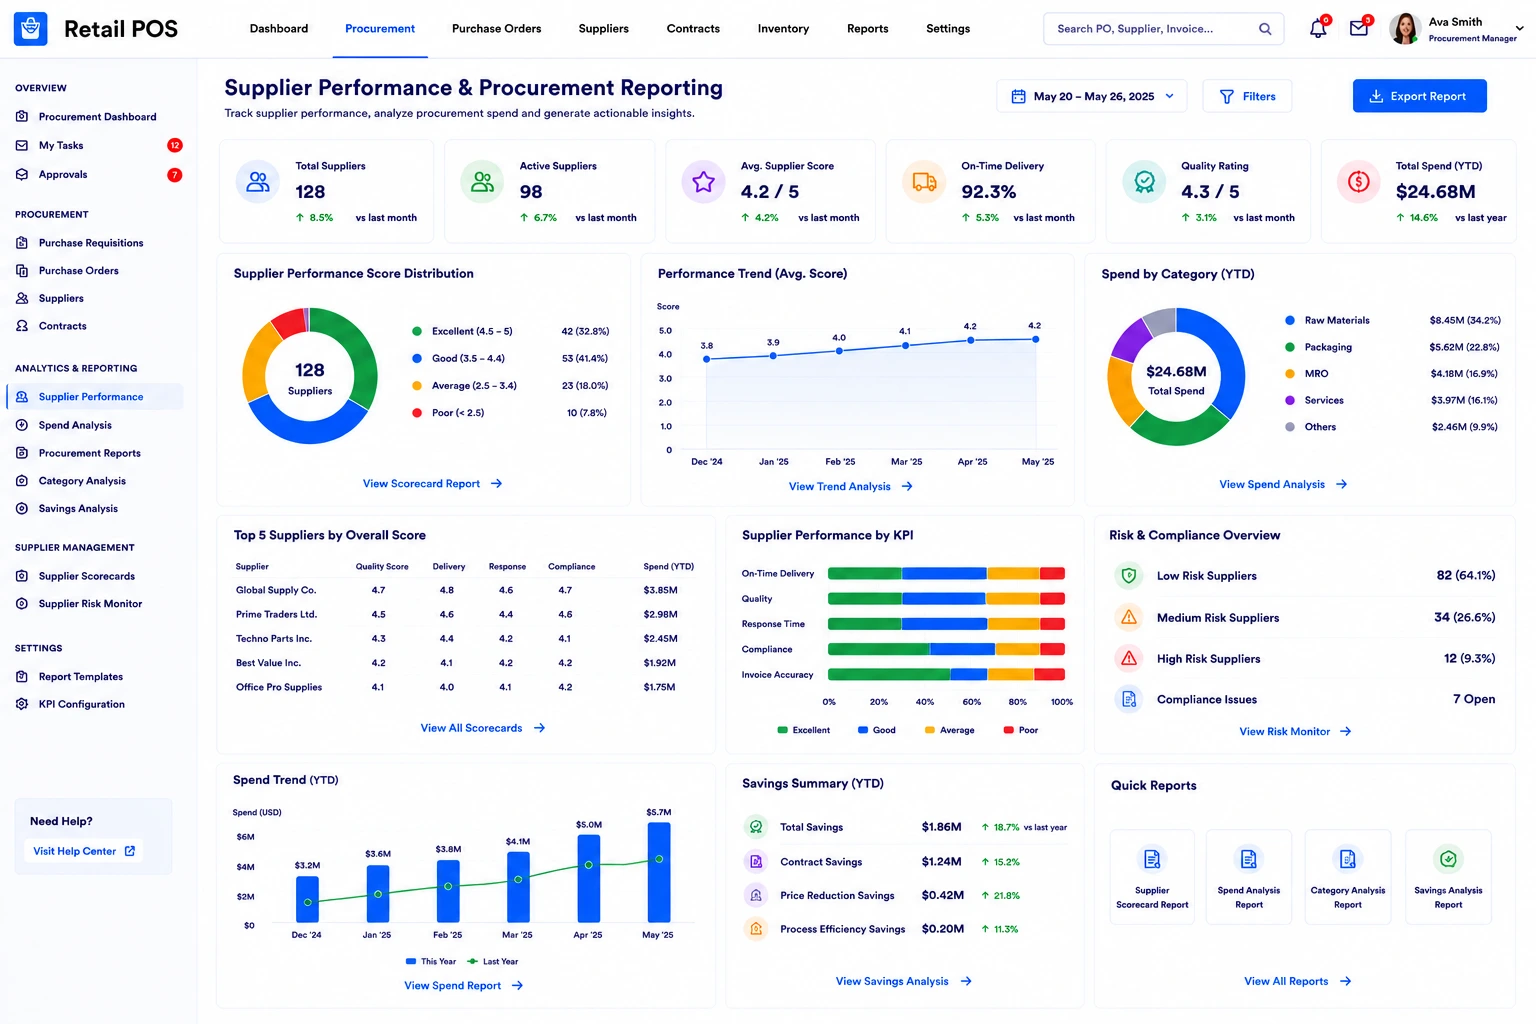Click the Process Efficiency Savings icon
1536x1024 pixels.
[x=756, y=929]
